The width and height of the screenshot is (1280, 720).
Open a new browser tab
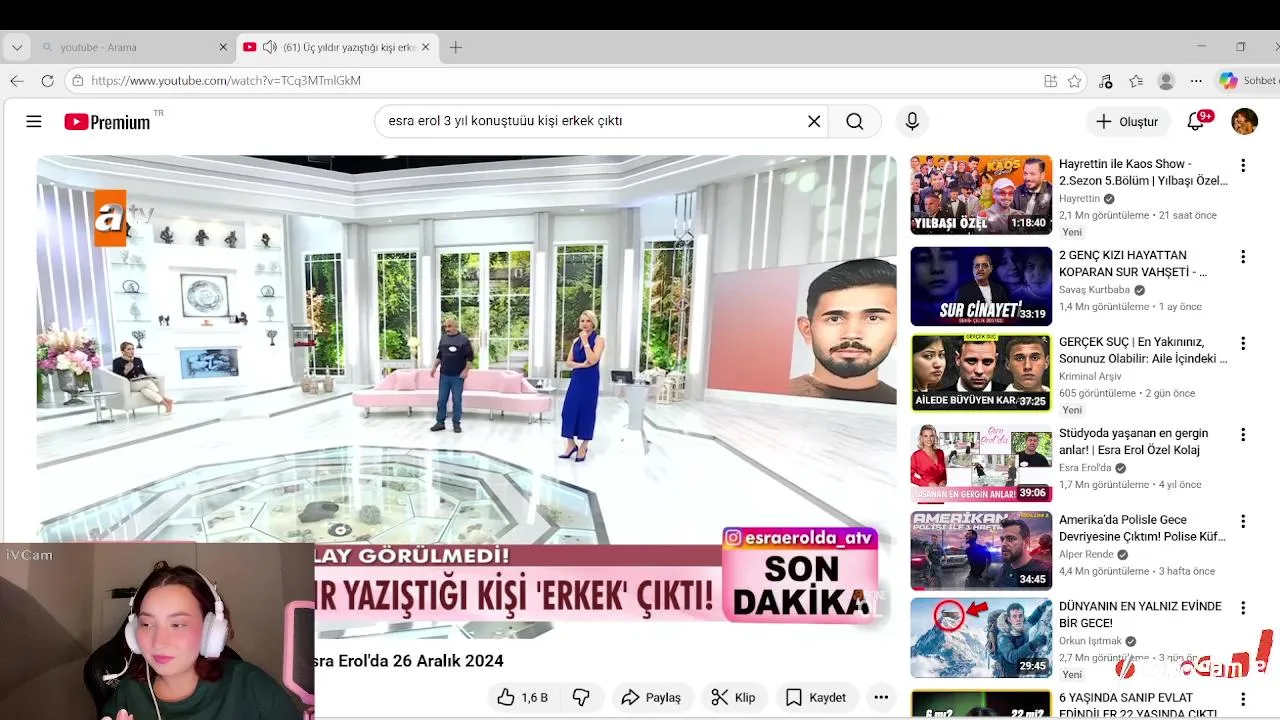coord(456,47)
